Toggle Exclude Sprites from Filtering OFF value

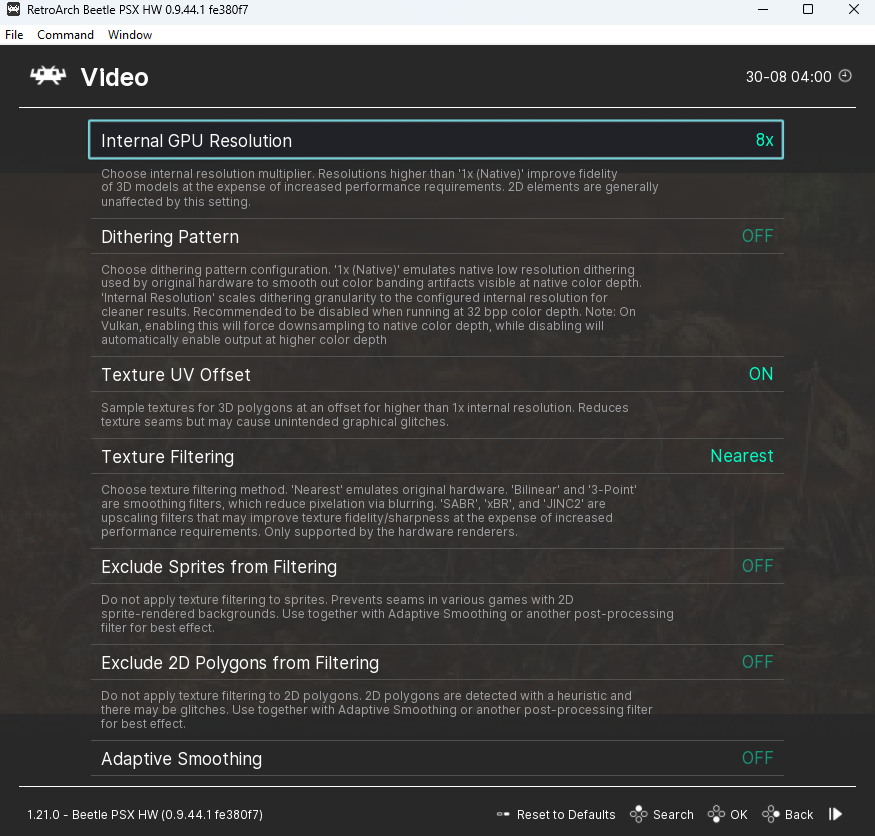pyautogui.click(x=757, y=566)
